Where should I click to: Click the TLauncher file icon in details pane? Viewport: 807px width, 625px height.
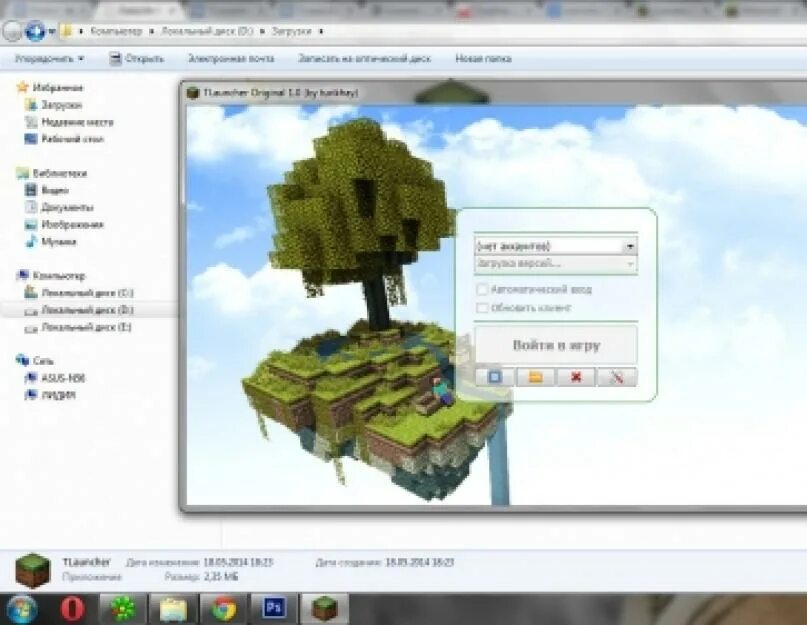[x=33, y=570]
